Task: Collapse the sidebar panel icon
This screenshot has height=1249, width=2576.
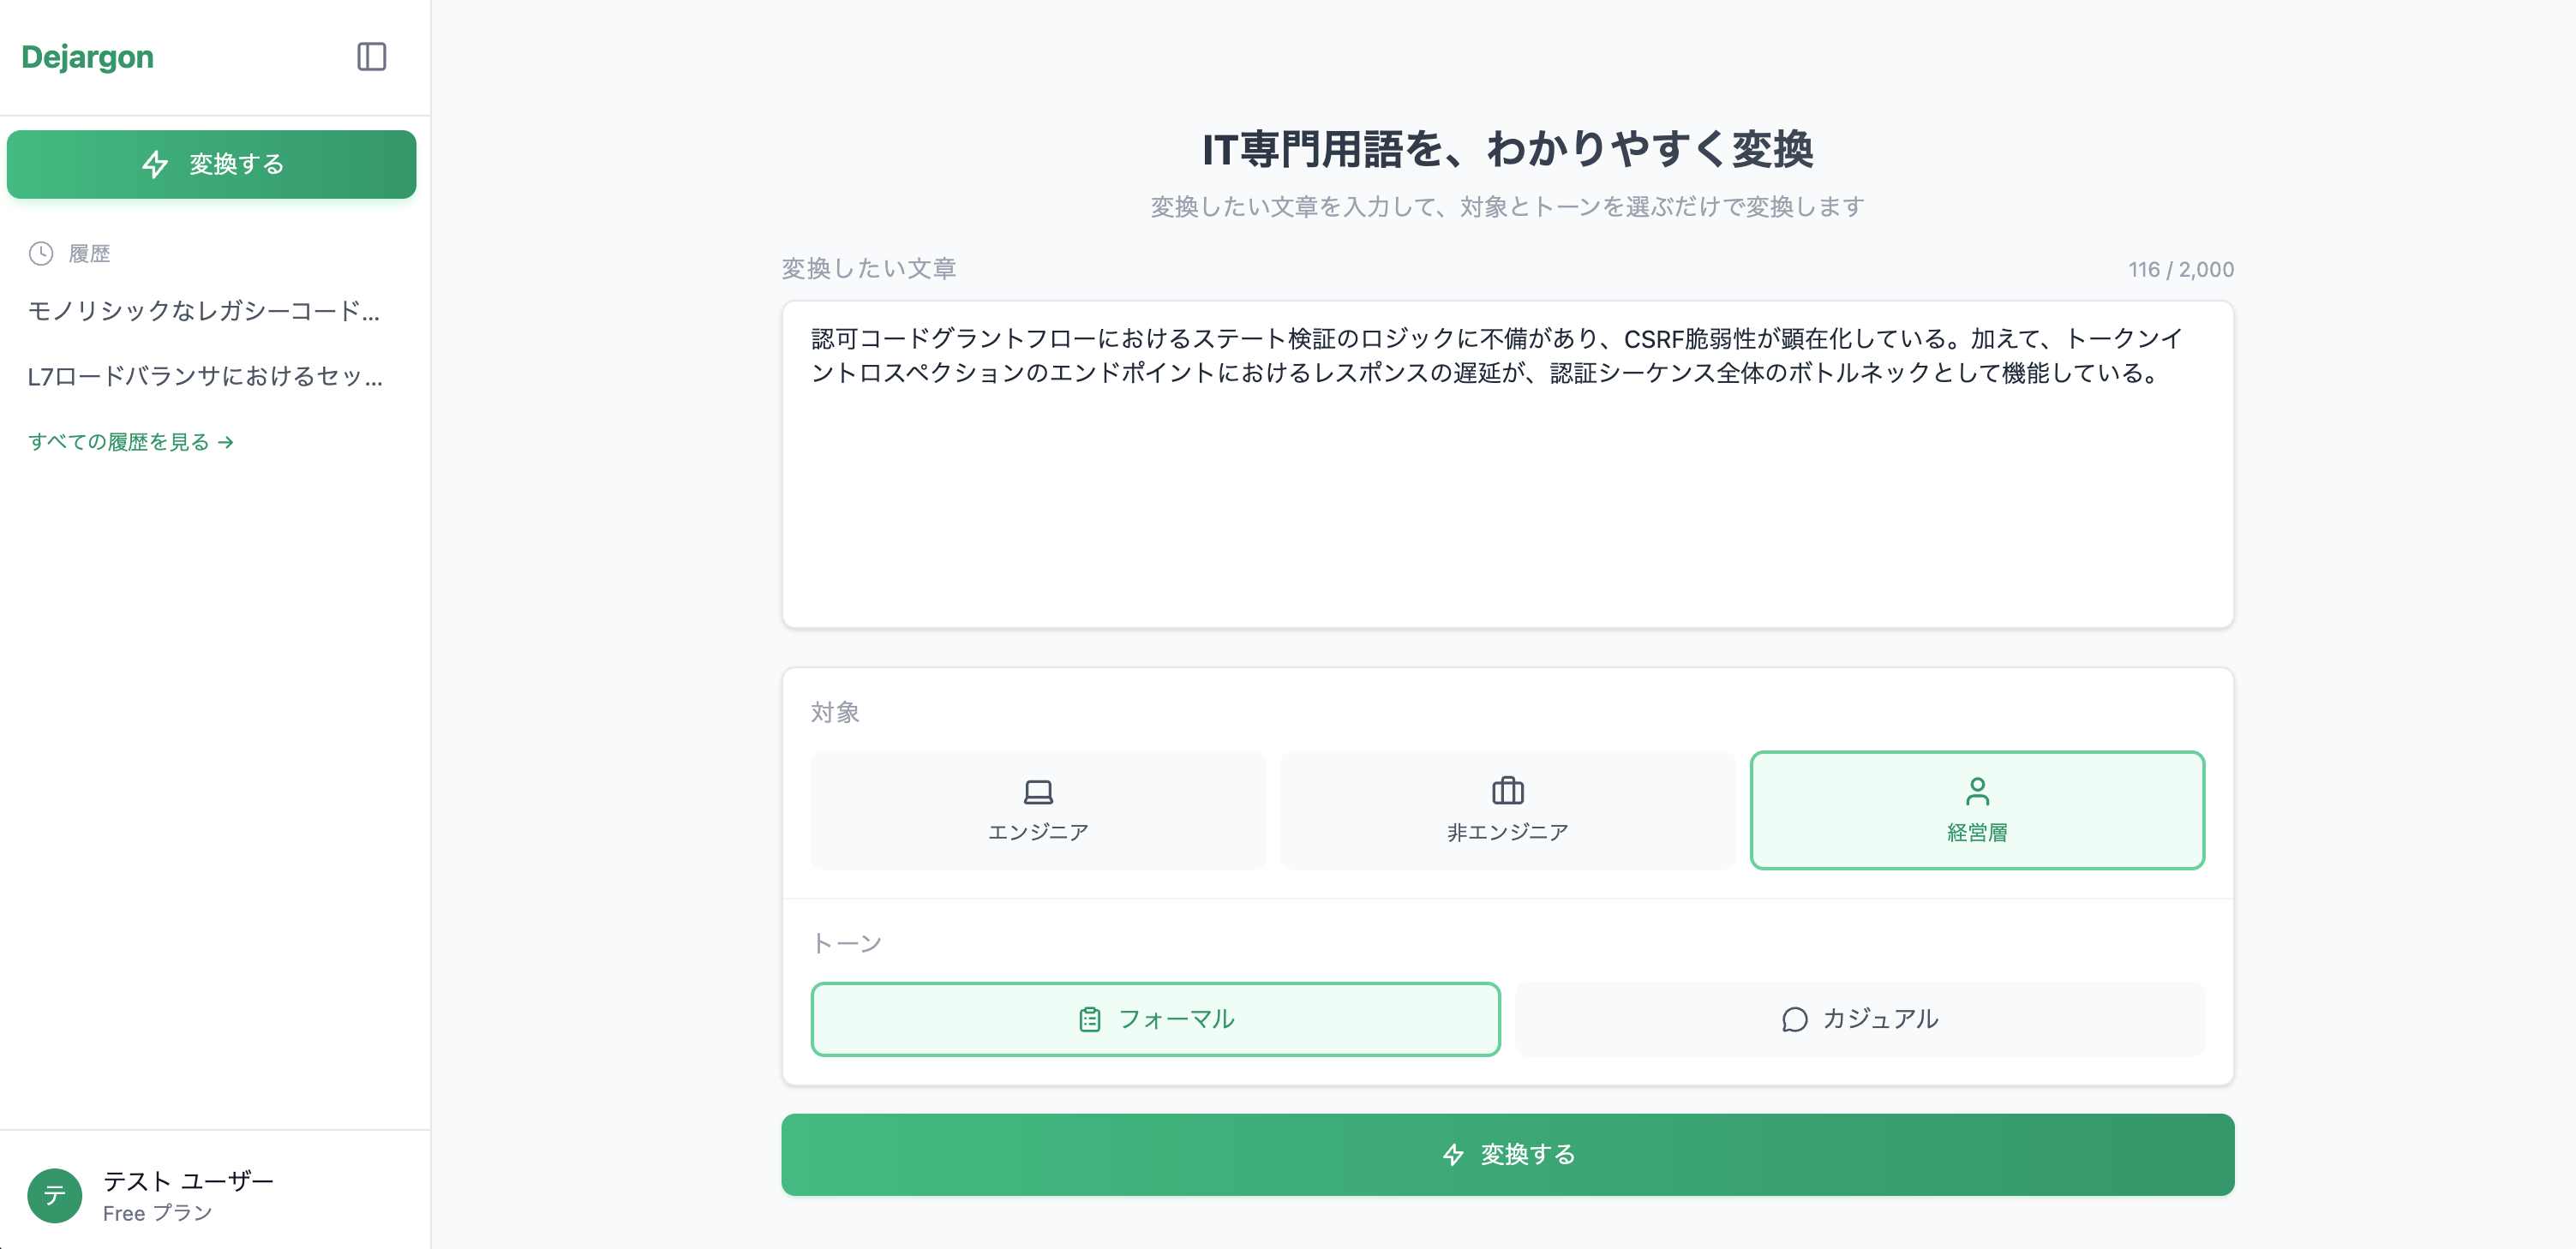Action: 372,57
